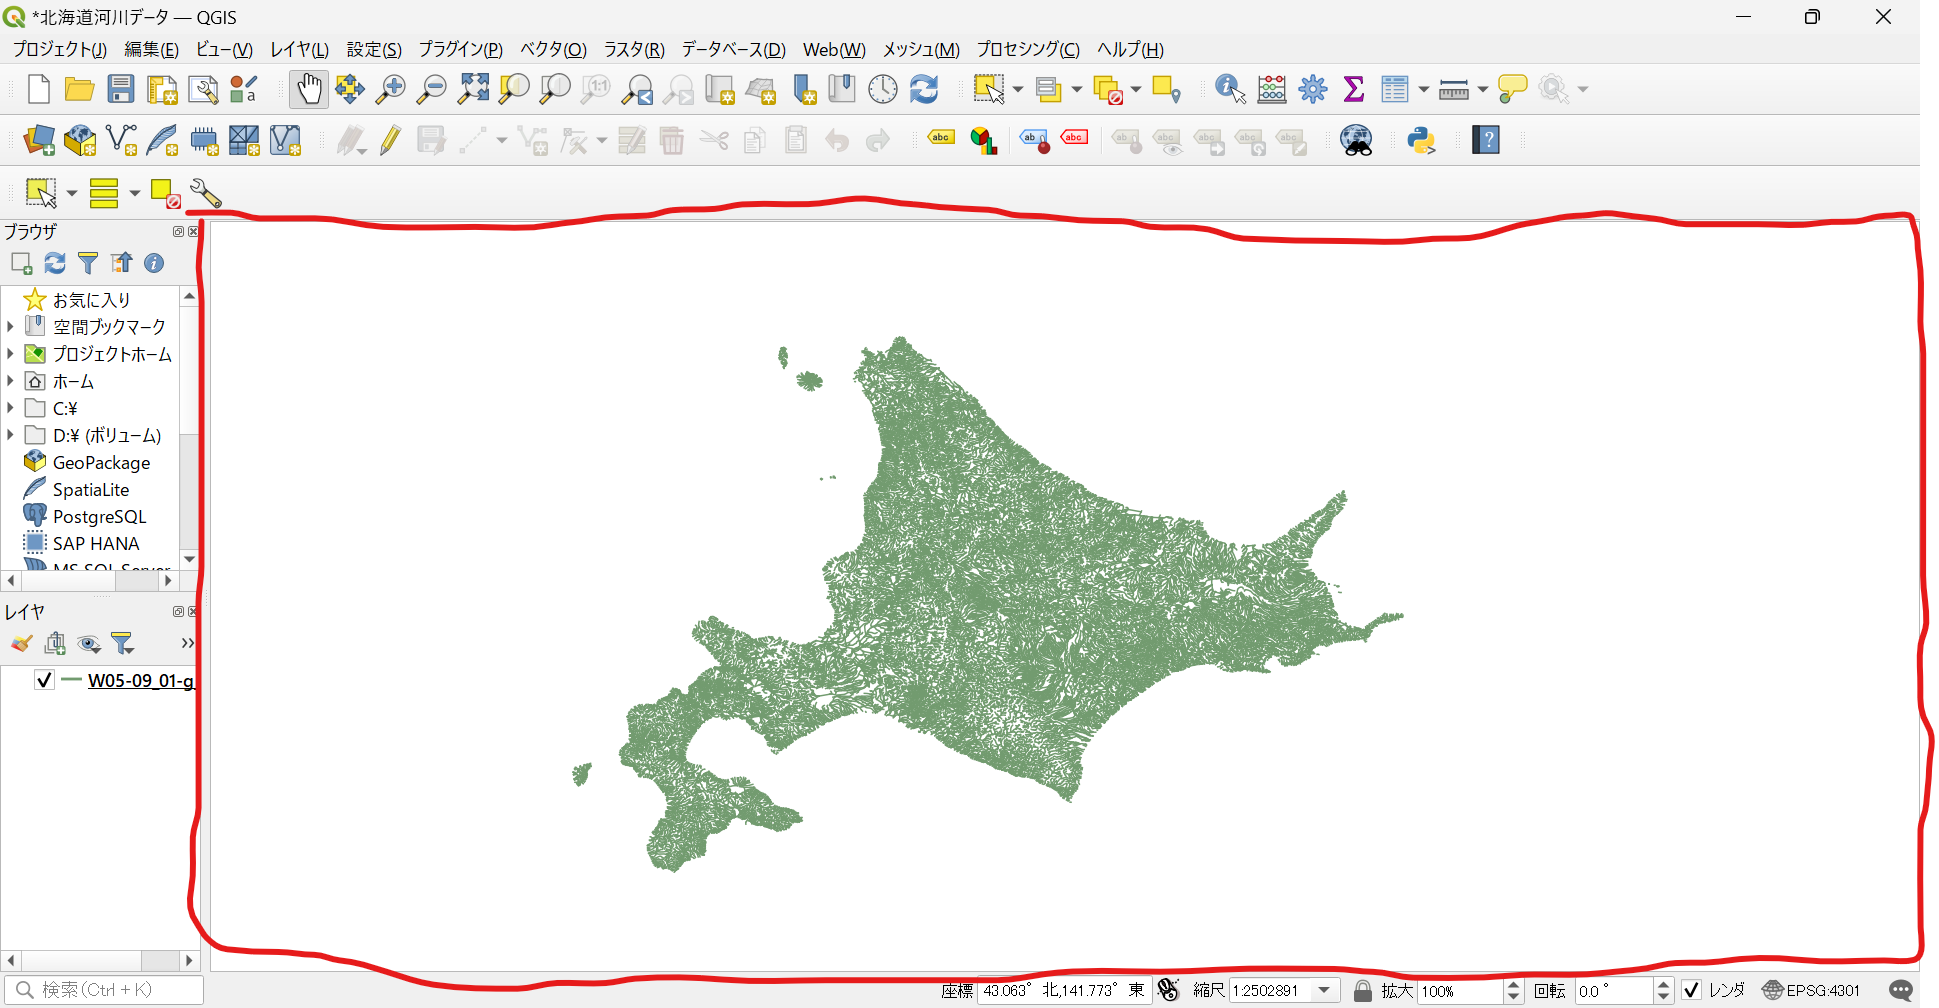Click the 検索 (Ctrl+K) locator search field
The image size is (1939, 1008).
point(104,990)
